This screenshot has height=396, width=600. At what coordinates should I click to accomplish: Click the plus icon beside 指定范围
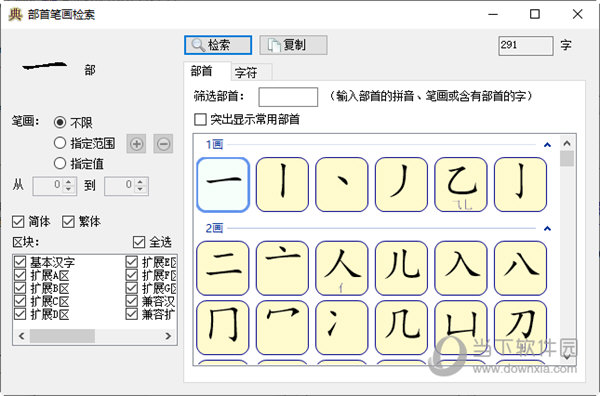point(137,144)
